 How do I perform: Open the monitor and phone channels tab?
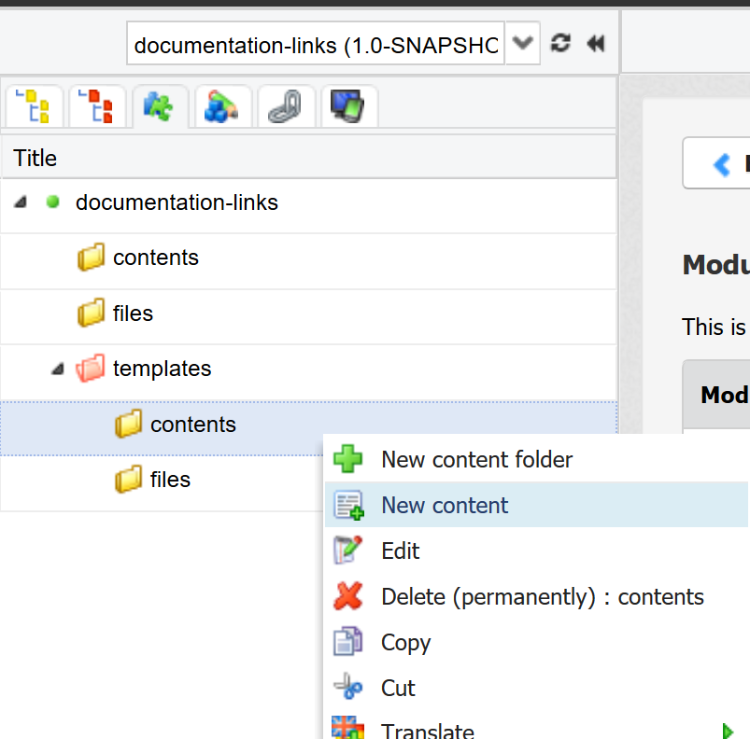tap(349, 106)
